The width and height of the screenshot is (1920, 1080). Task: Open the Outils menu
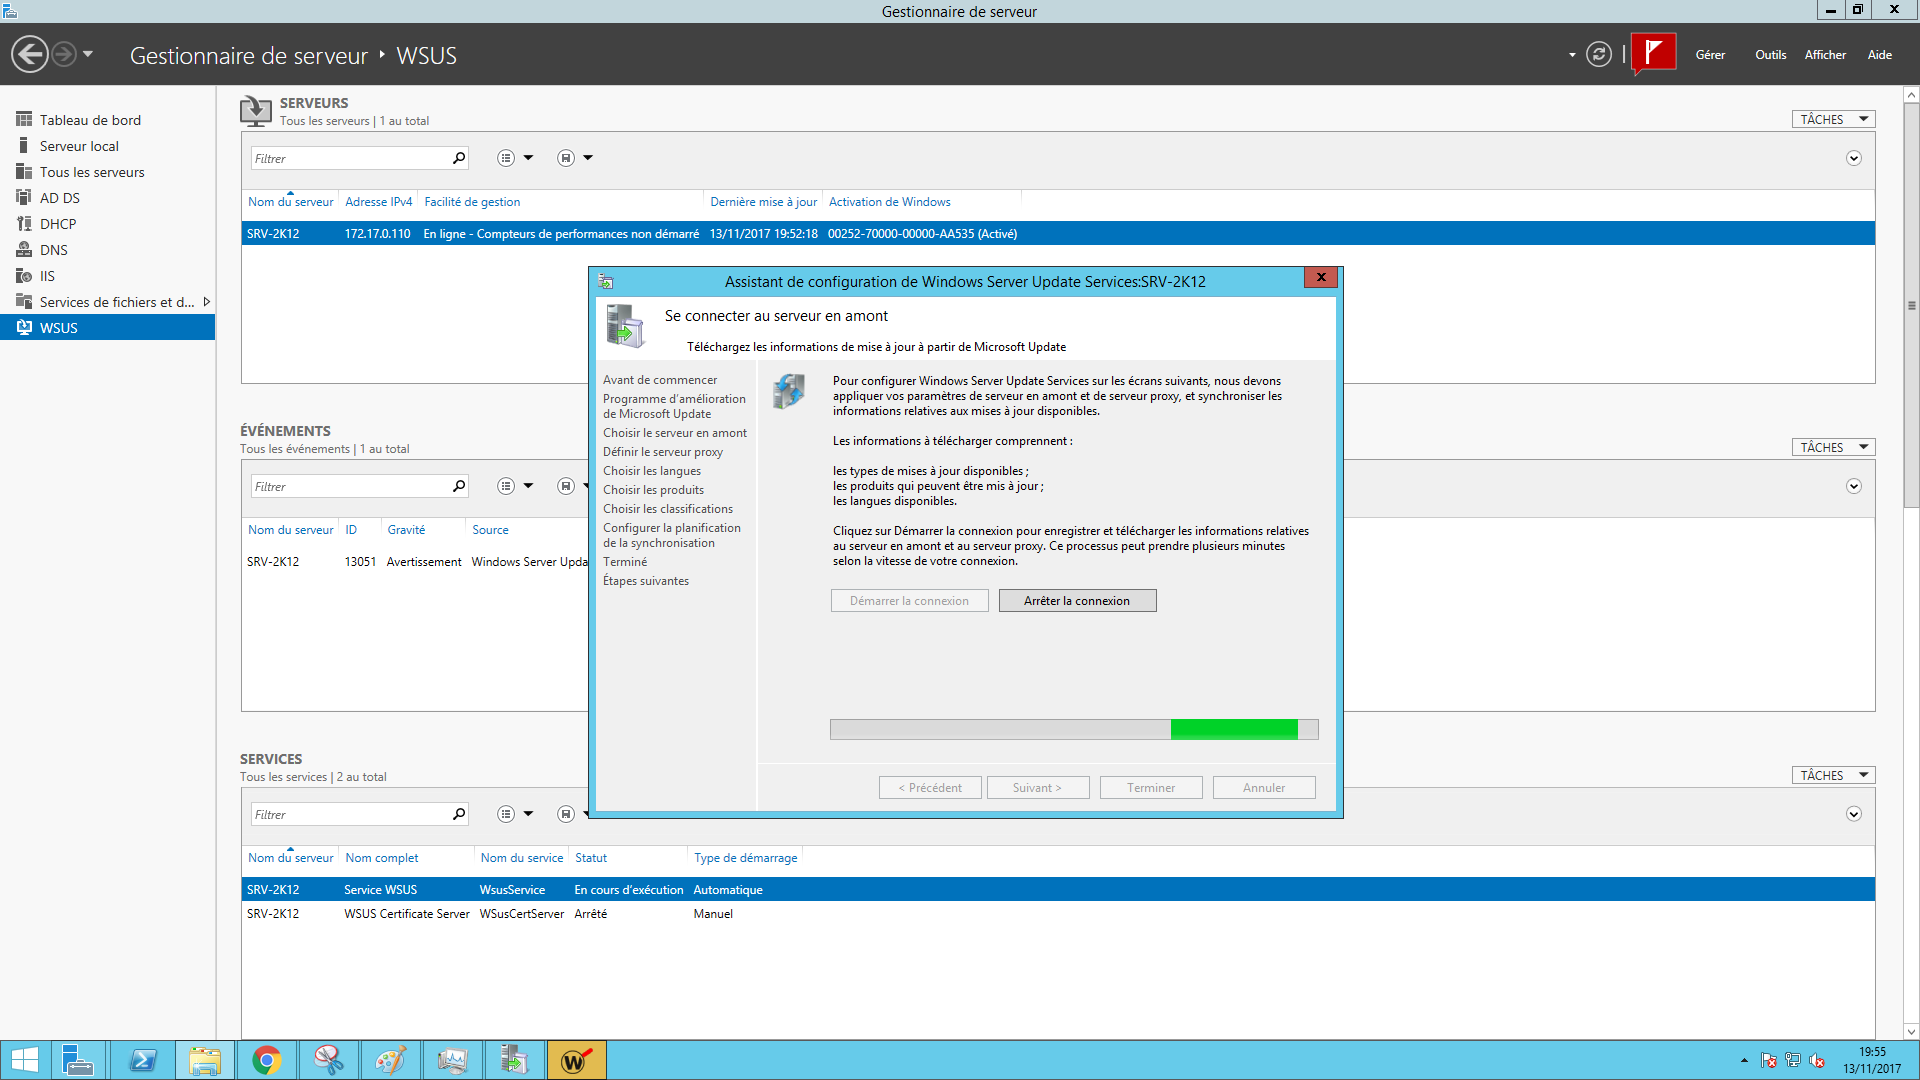pyautogui.click(x=1770, y=55)
